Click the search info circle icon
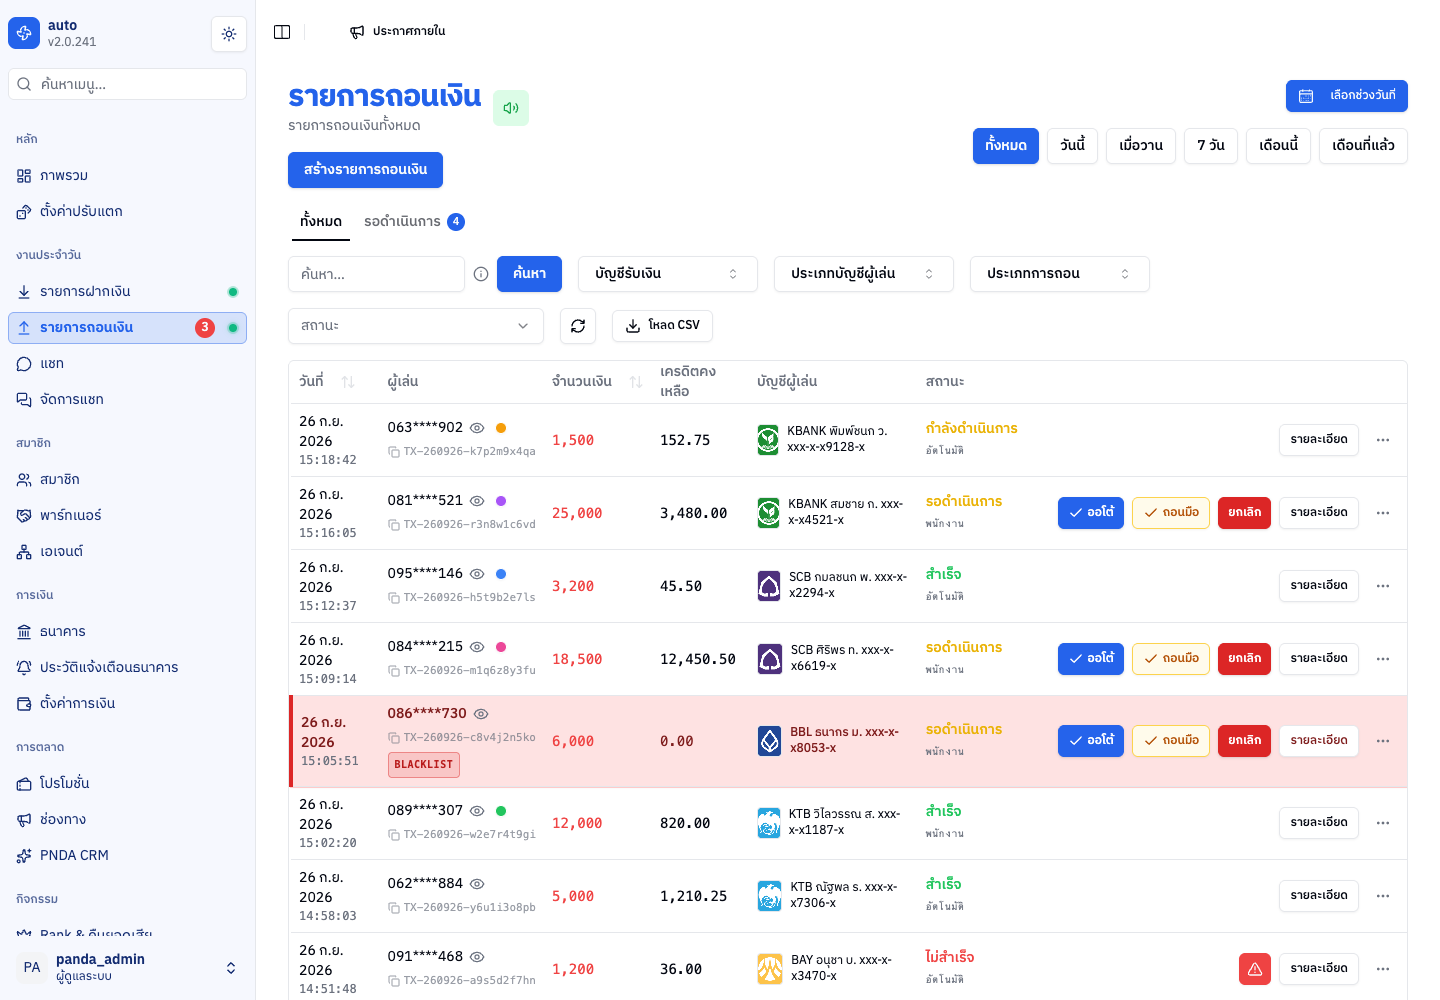1440x1000 pixels. [x=481, y=274]
